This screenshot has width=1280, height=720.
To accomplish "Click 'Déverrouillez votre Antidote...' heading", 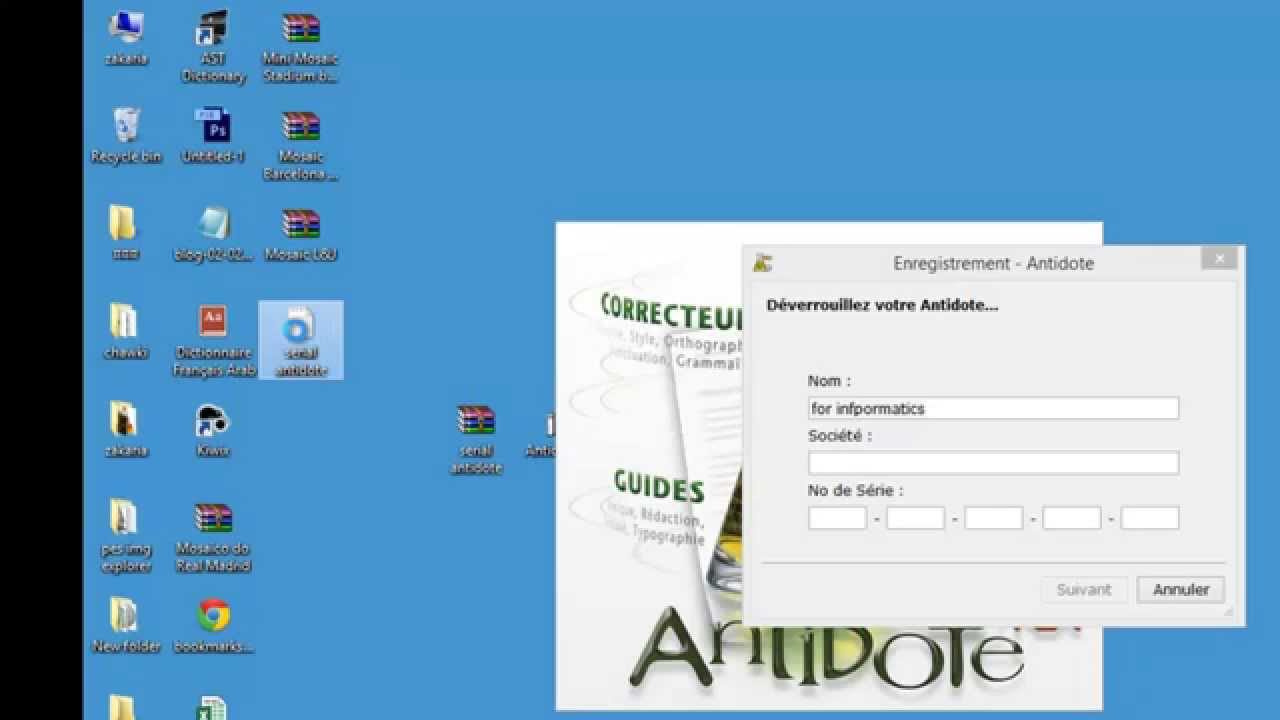I will click(x=882, y=305).
